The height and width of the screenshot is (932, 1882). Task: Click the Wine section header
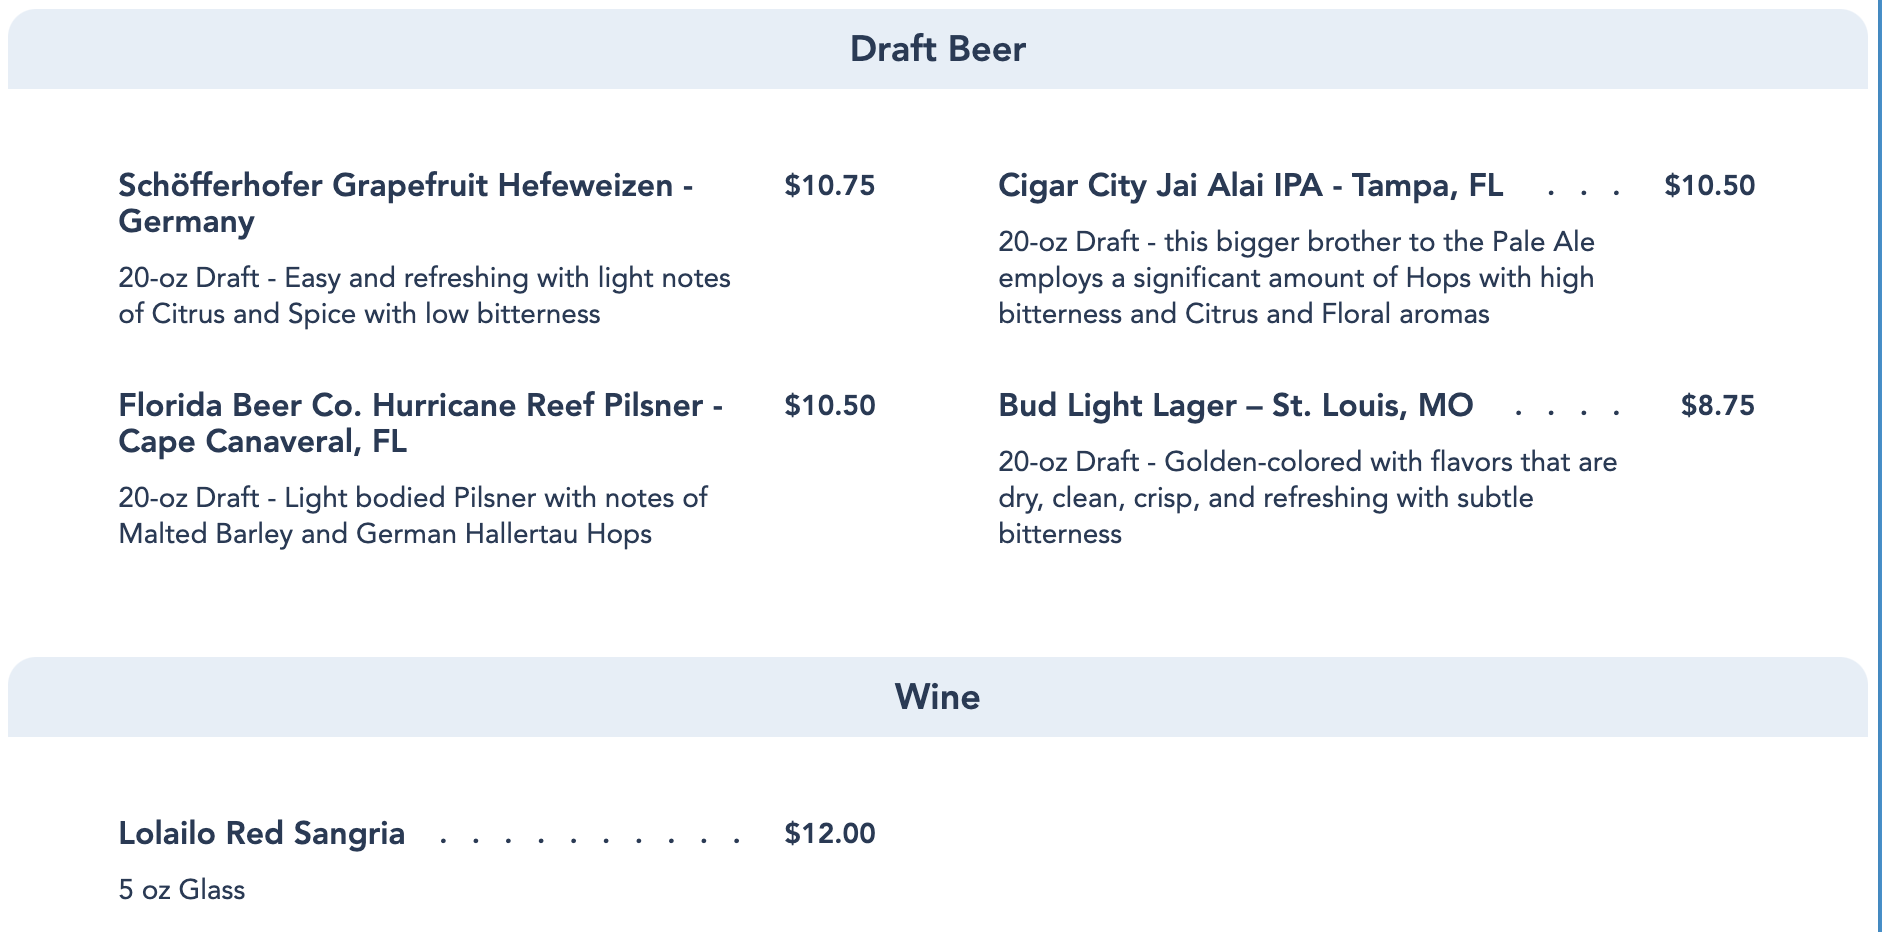coord(937,697)
